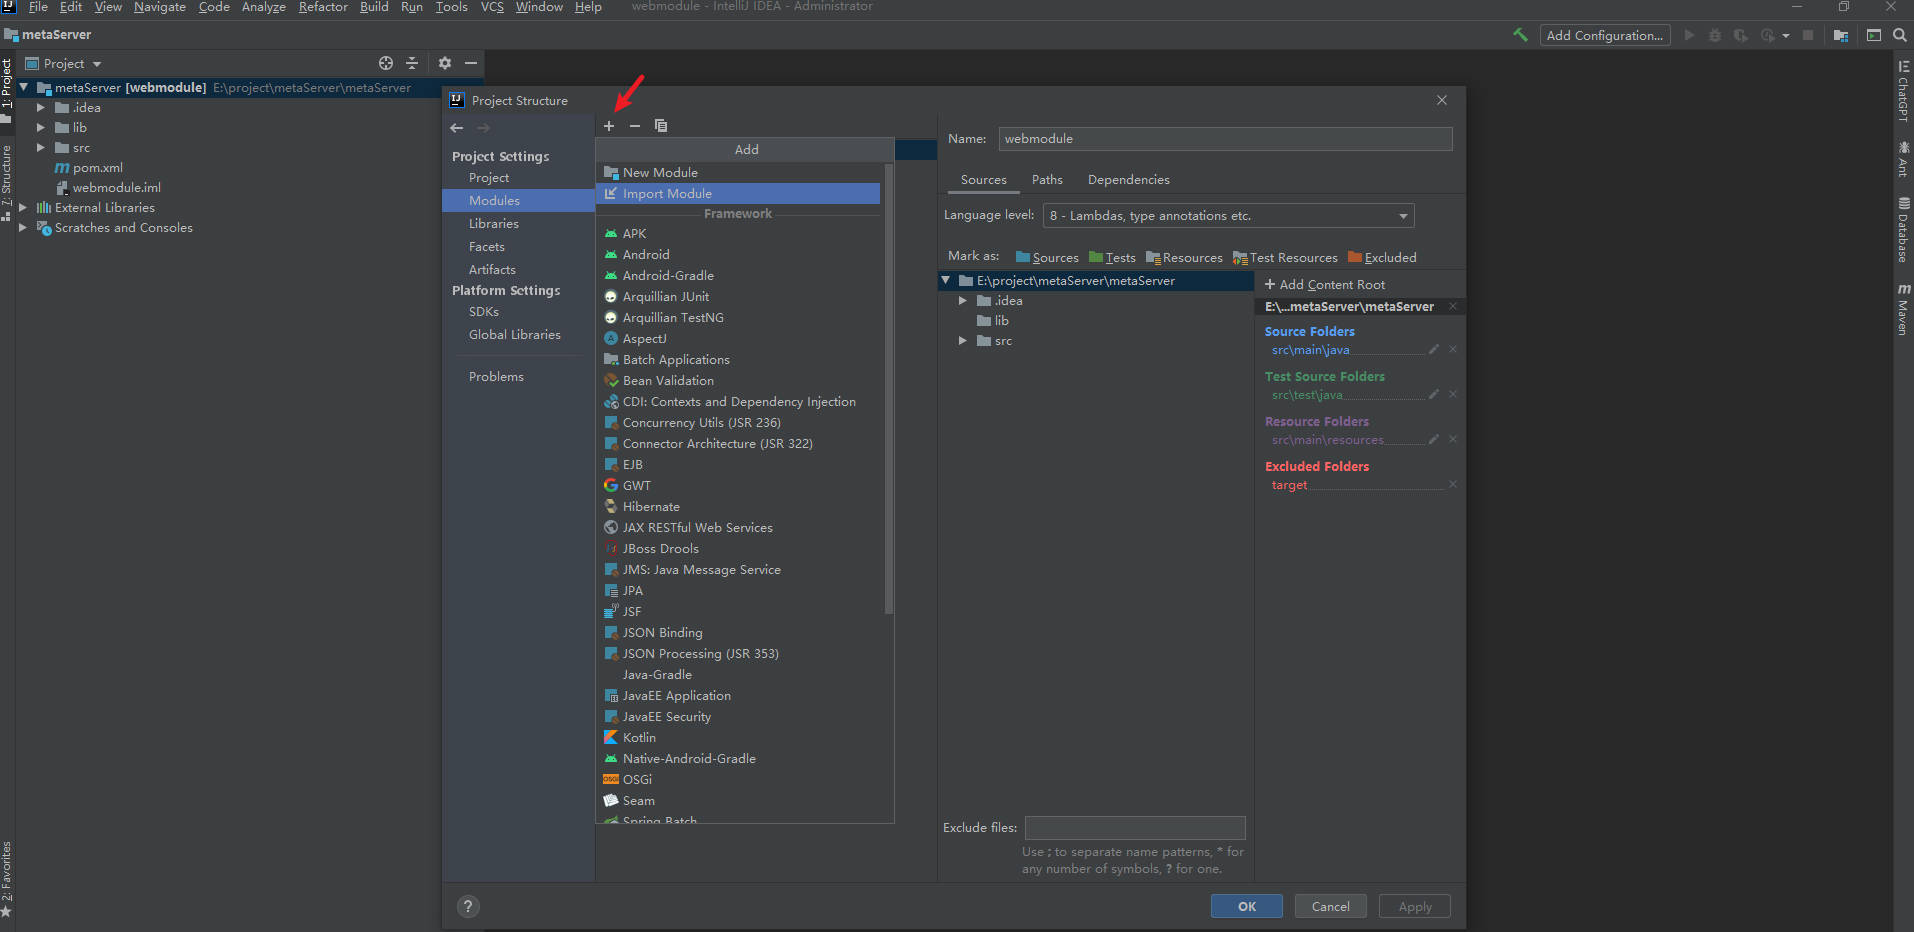Viewport: 1914px width, 932px height.
Task: Choose Kotlin framework from Add list
Action: coord(738,737)
